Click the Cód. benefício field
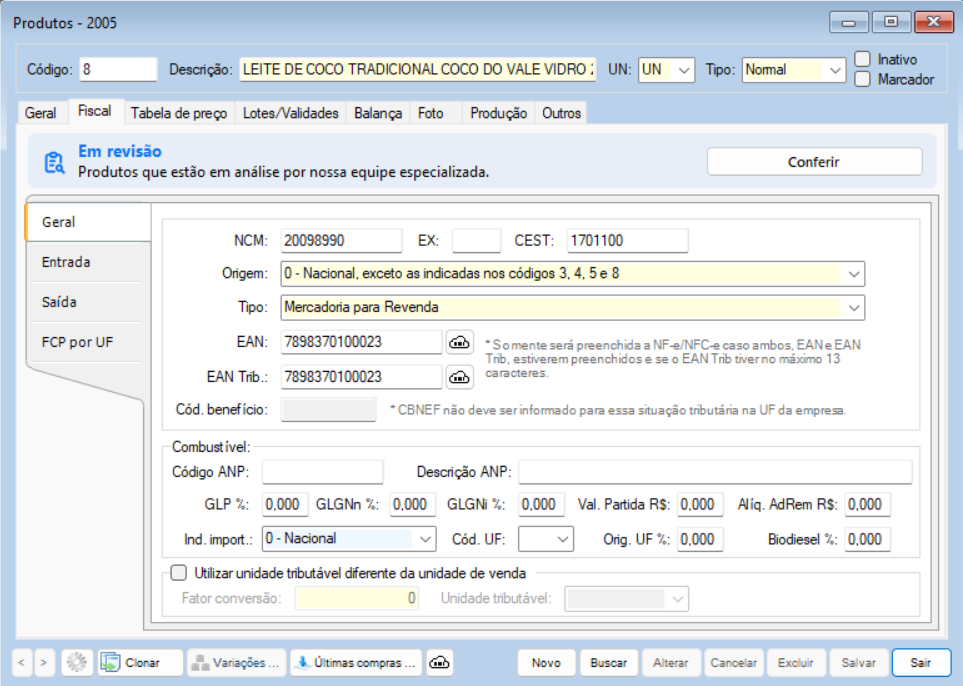 (x=329, y=410)
